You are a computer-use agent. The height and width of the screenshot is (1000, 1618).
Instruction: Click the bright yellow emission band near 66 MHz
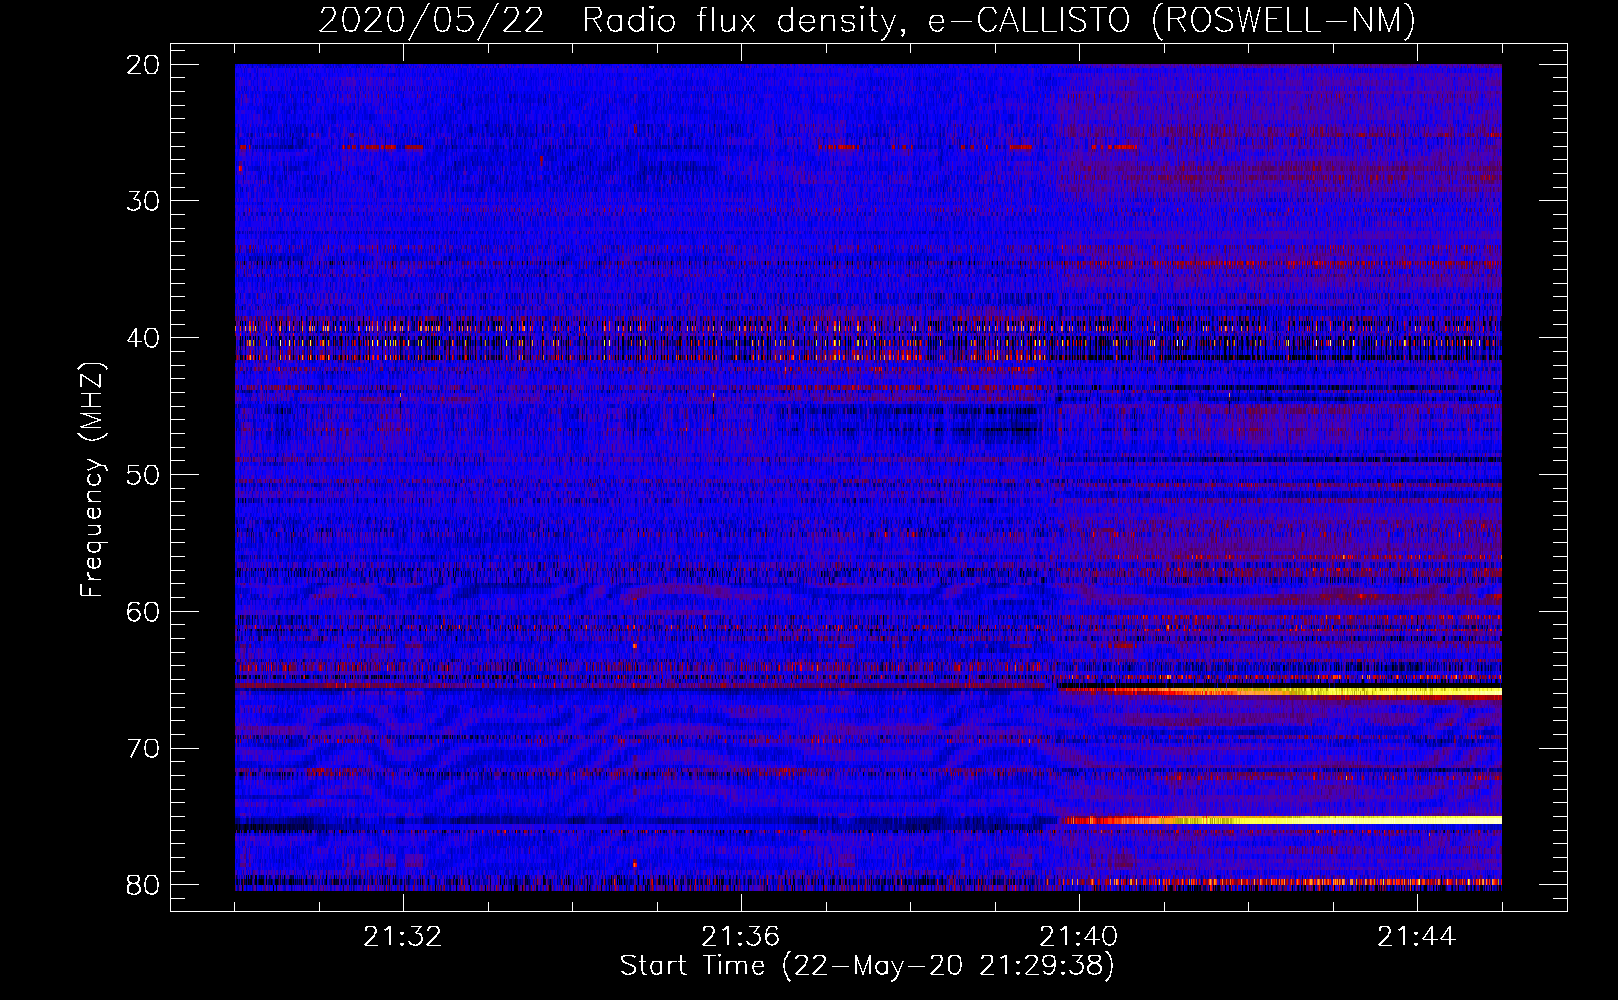point(1280,691)
